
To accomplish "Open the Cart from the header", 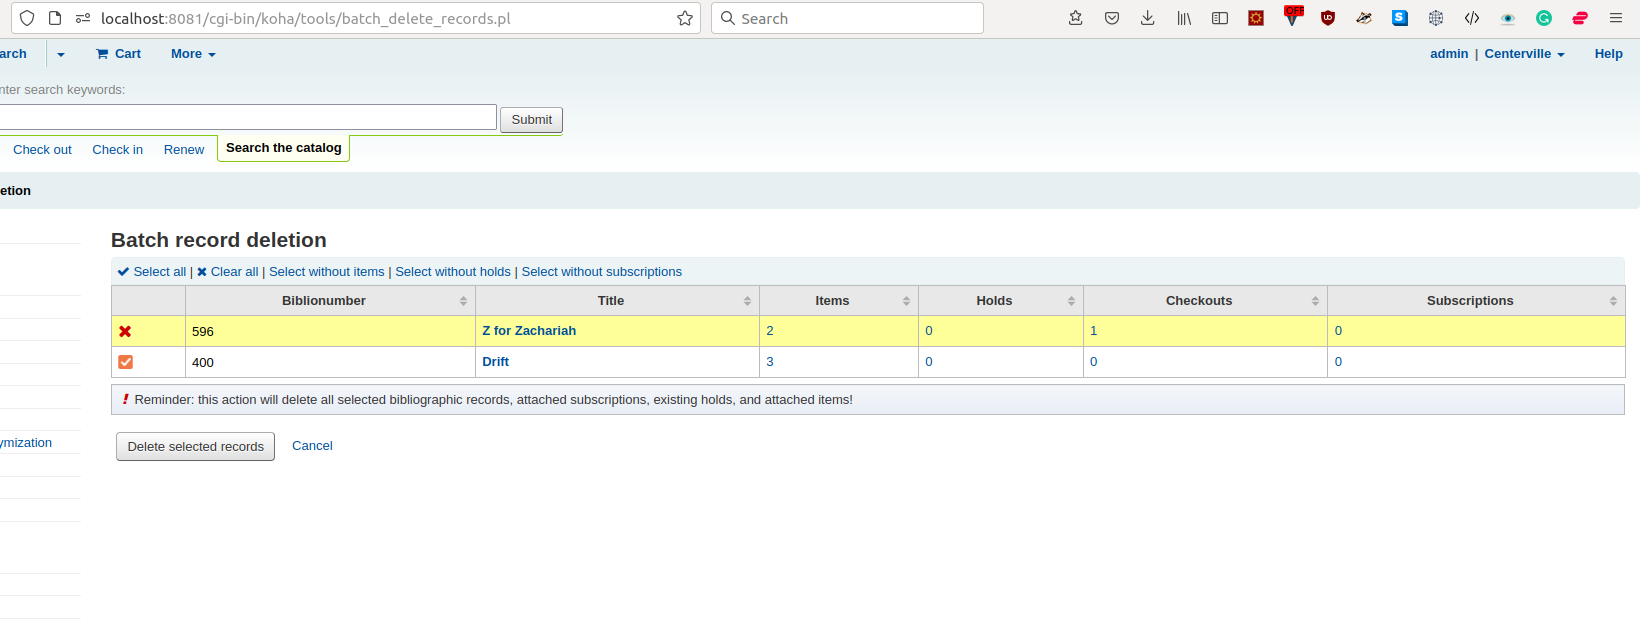I will [118, 54].
